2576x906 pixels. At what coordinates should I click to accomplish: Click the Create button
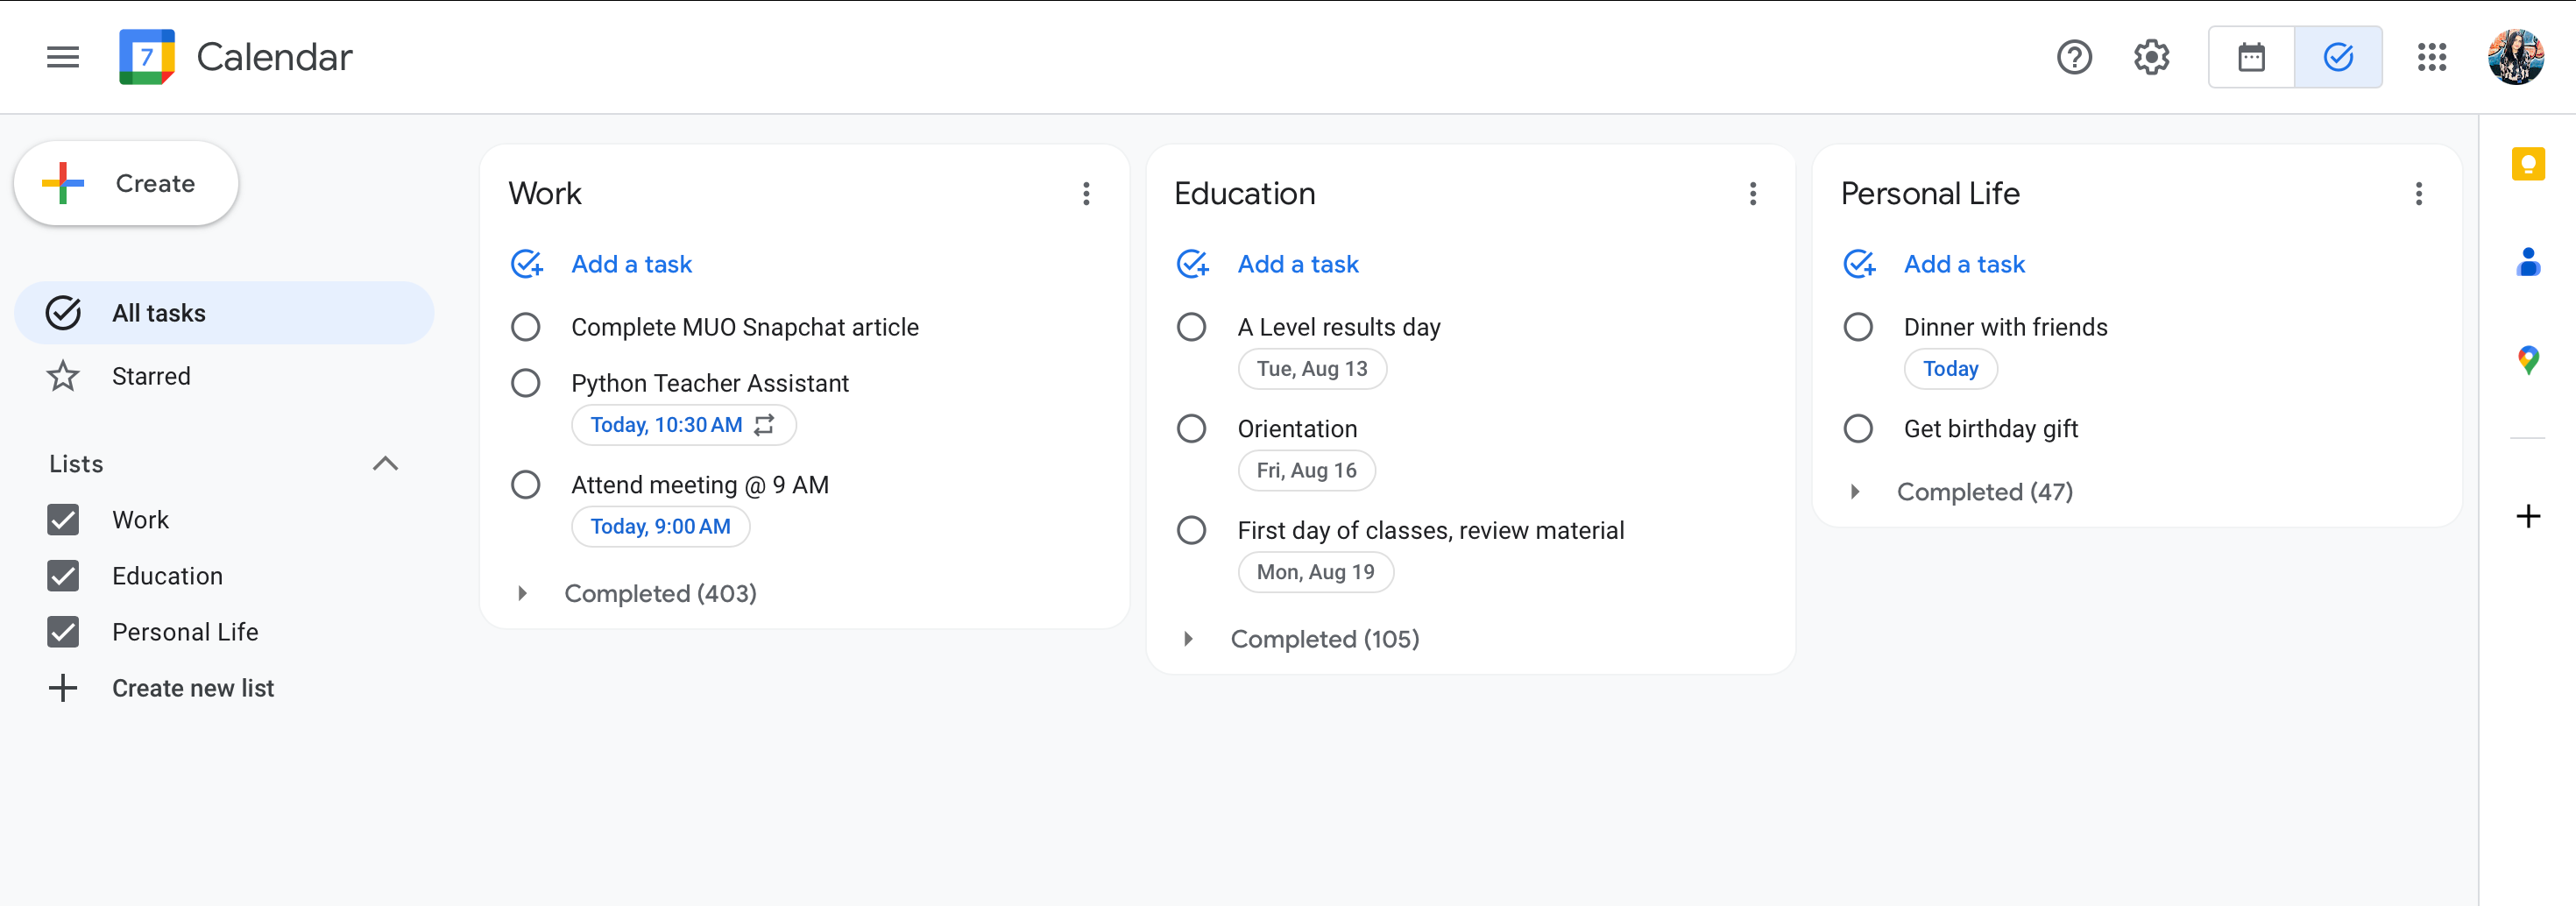tap(126, 184)
